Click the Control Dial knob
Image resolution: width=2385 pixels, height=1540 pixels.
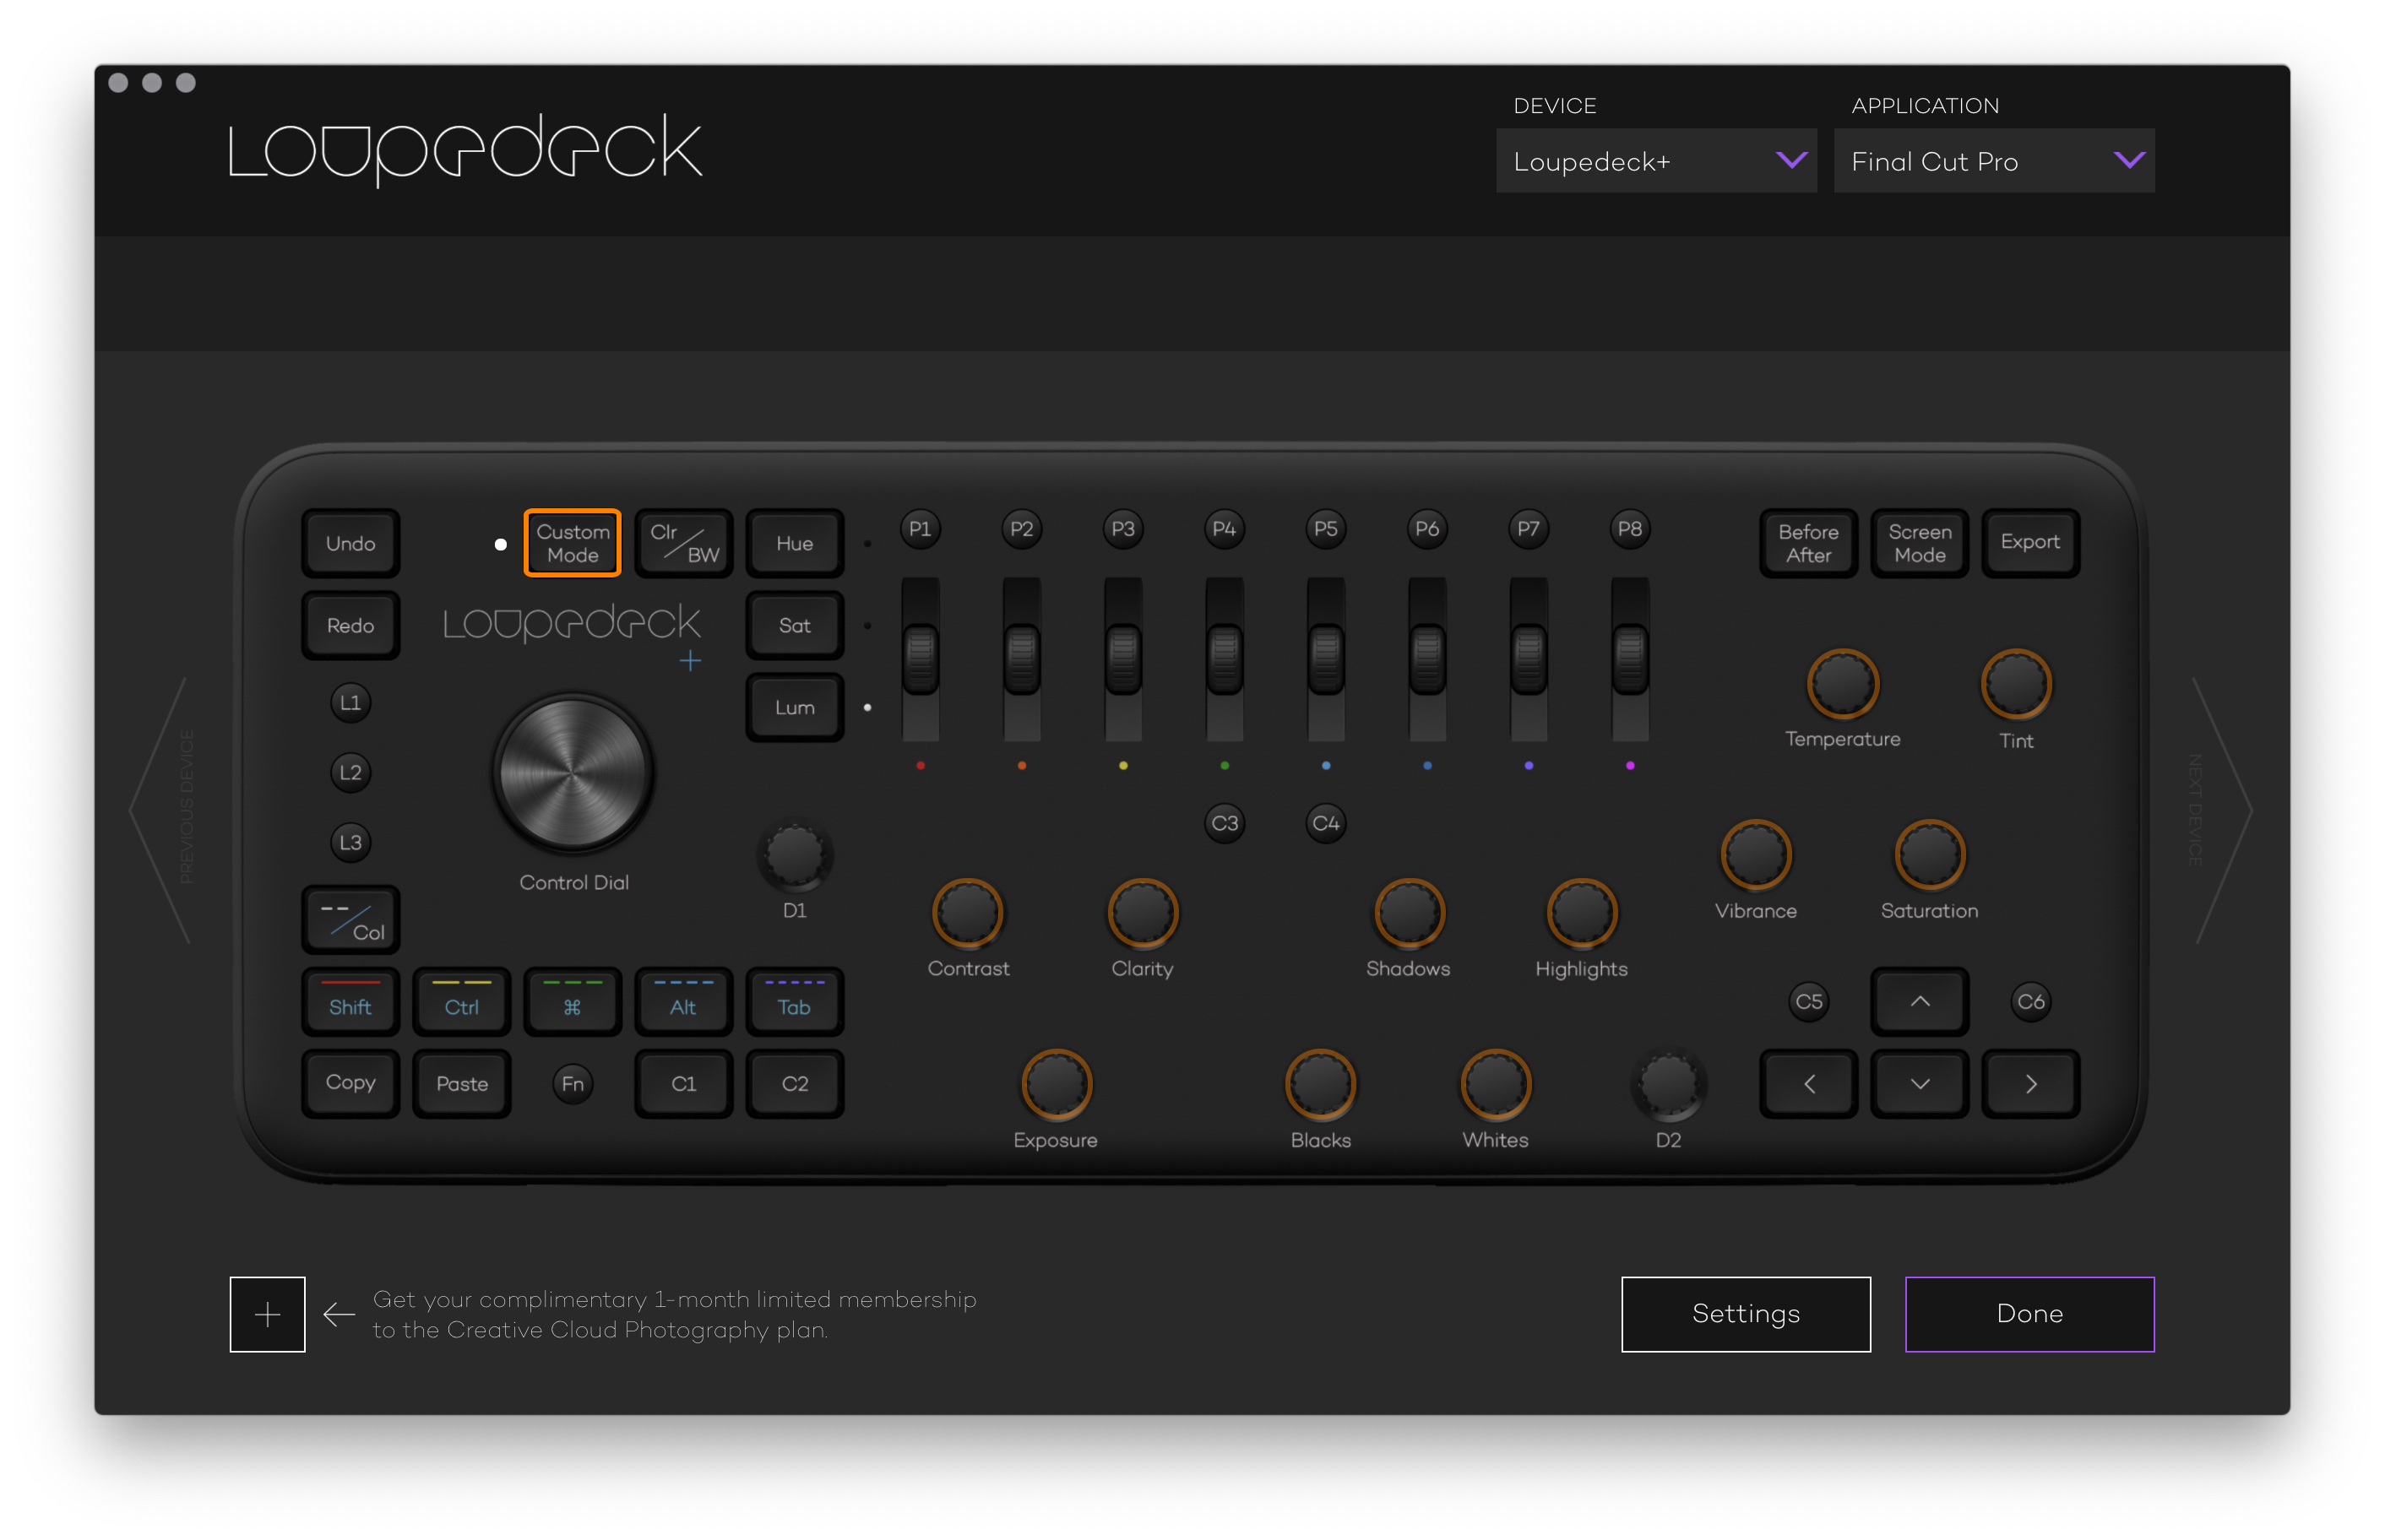[x=573, y=772]
